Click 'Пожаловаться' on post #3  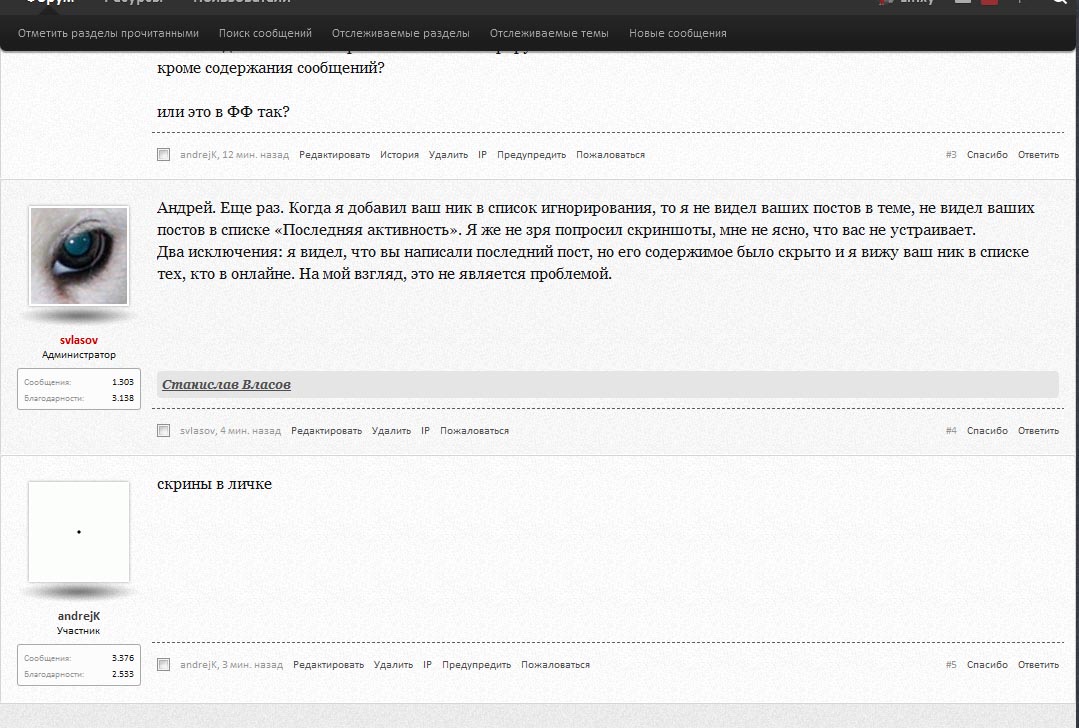(x=610, y=155)
